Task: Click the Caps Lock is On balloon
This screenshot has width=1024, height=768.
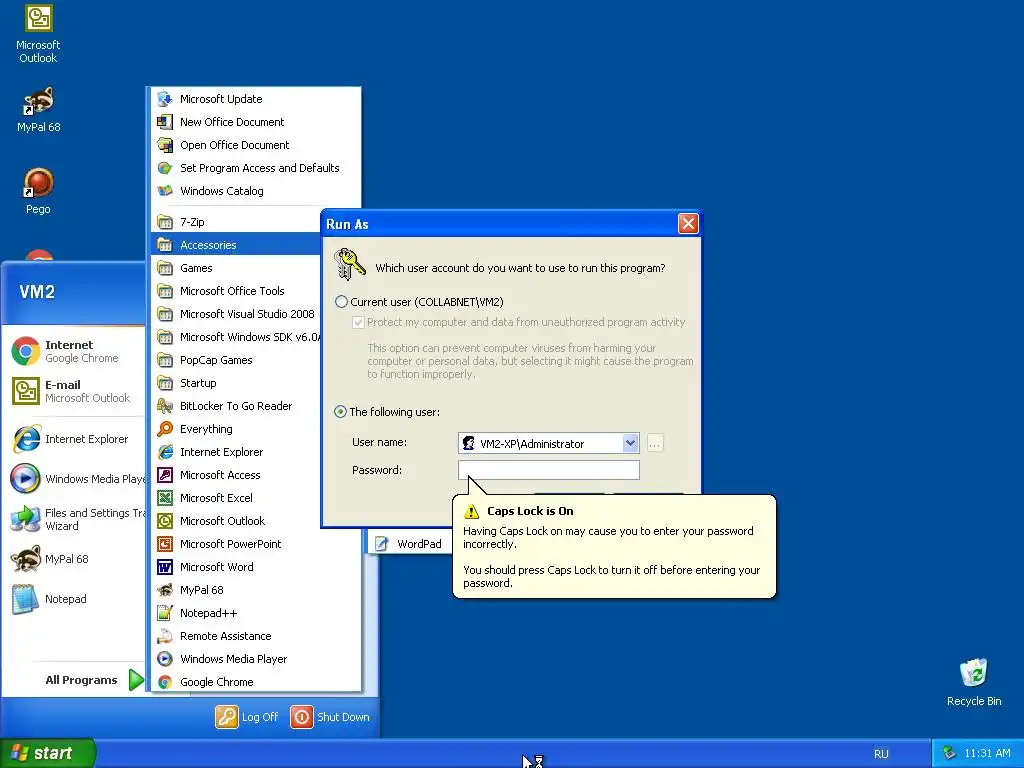Action: pos(614,547)
